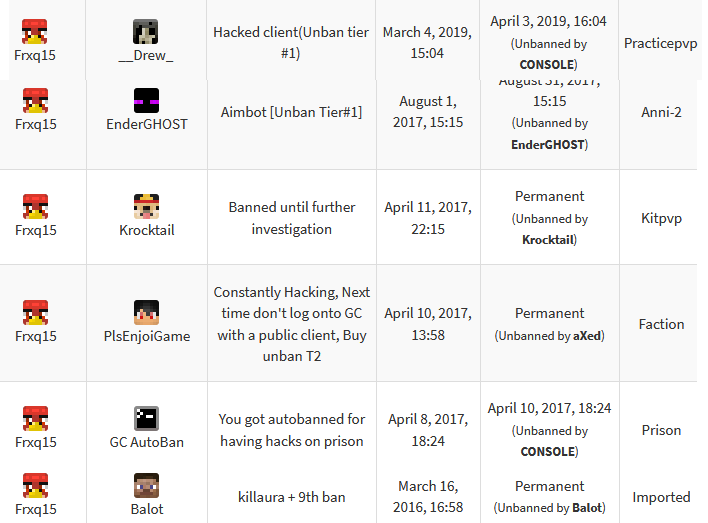
Task: Click Frxq15 avatar in the Faction row
Action: (x=35, y=313)
